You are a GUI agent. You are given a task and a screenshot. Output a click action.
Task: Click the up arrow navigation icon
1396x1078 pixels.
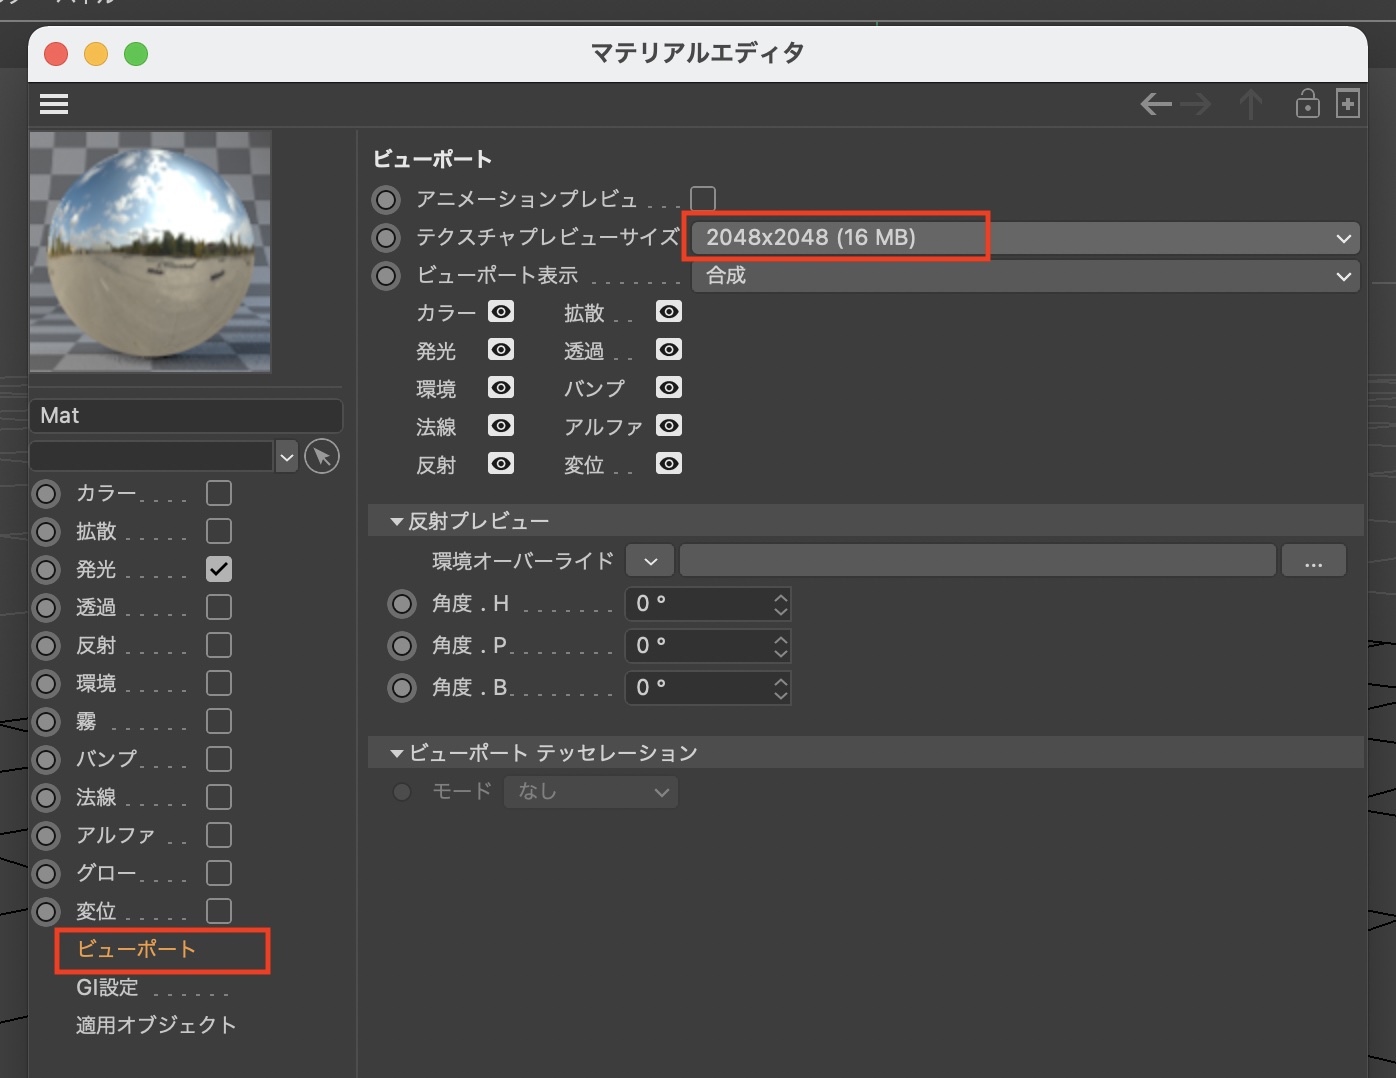[1250, 104]
